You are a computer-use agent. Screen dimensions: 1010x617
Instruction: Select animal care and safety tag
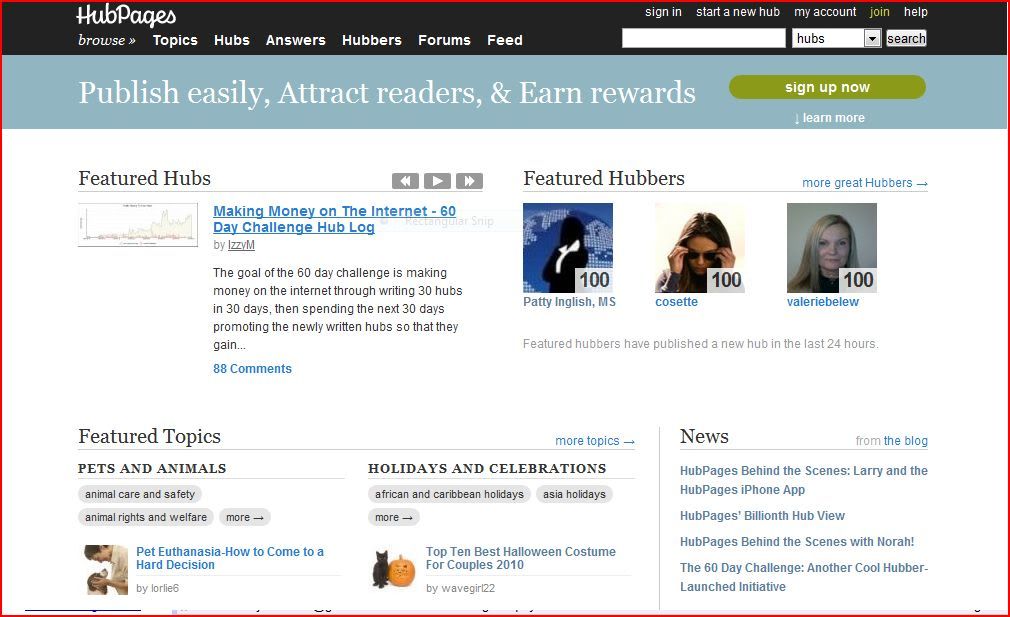click(140, 494)
